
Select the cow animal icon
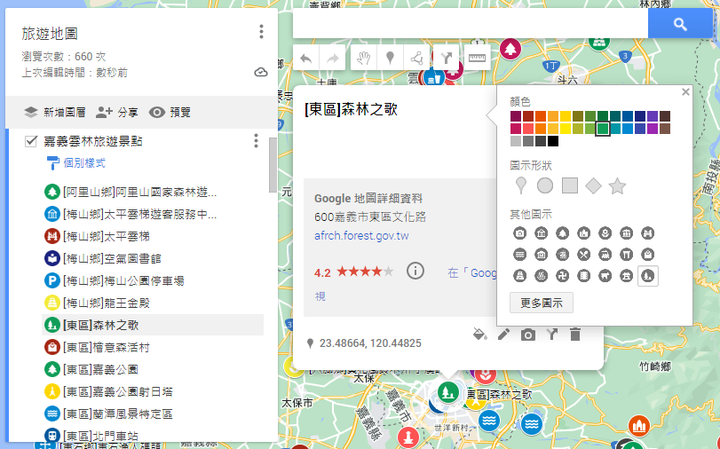[605, 276]
